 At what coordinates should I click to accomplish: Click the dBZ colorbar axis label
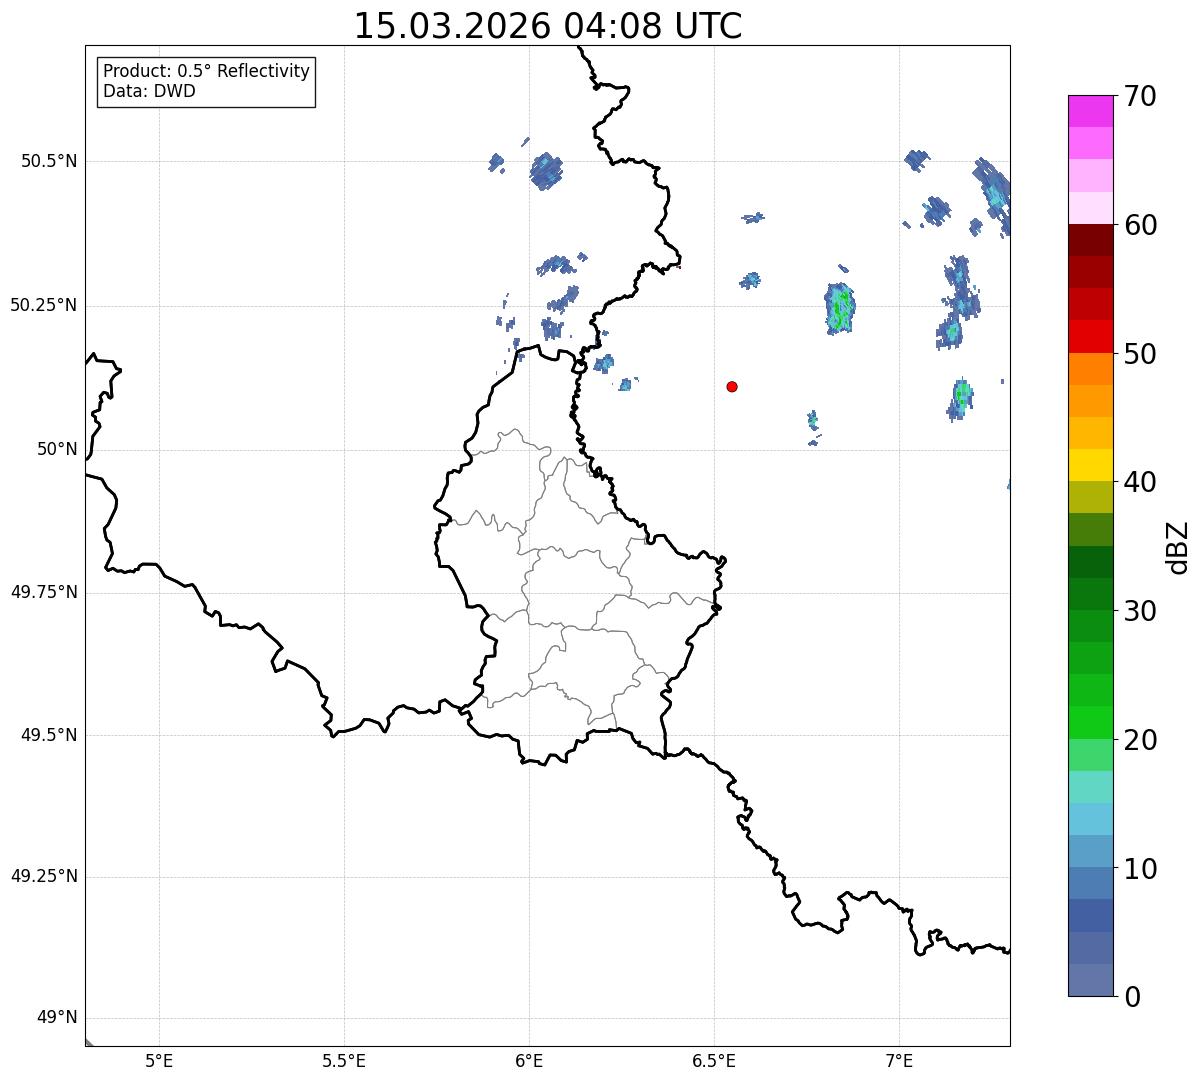1178,547
